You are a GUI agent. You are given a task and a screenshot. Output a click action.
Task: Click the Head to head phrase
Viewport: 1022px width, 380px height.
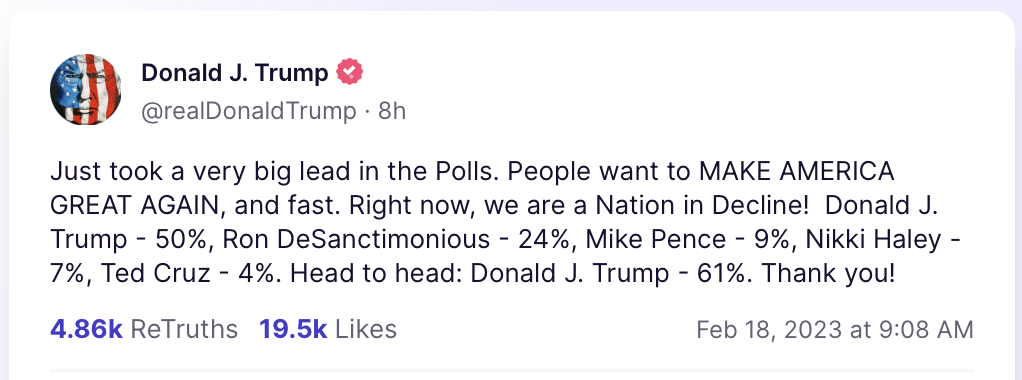376,274
